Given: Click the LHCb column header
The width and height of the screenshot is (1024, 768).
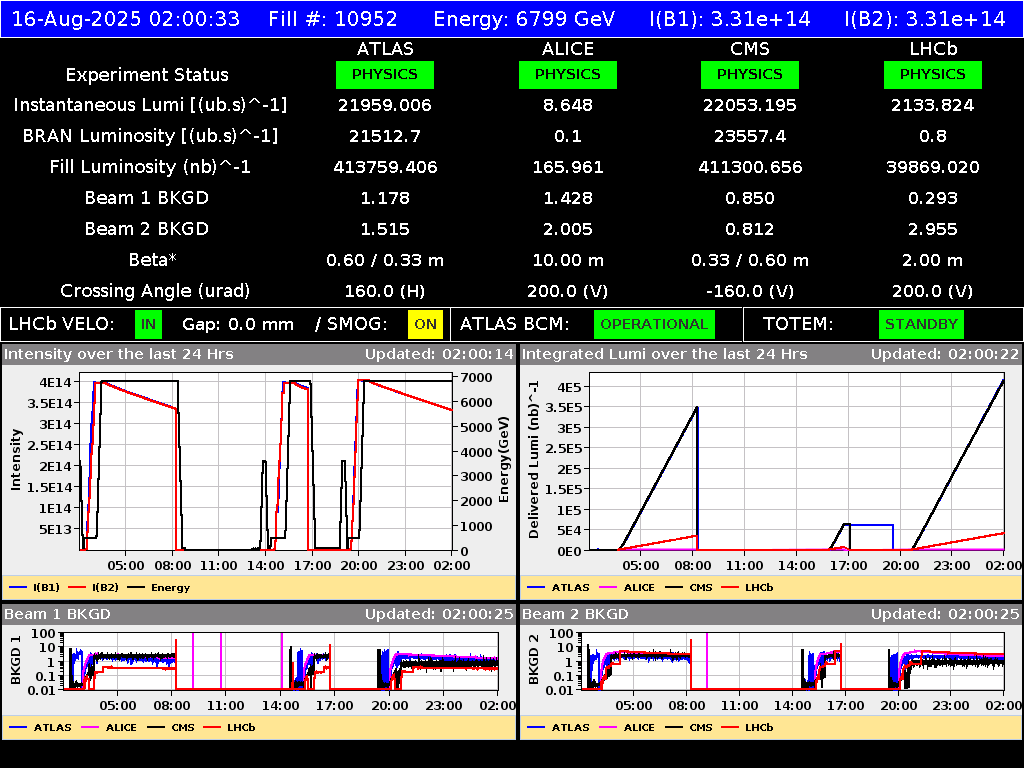Looking at the screenshot, I should click(x=933, y=49).
